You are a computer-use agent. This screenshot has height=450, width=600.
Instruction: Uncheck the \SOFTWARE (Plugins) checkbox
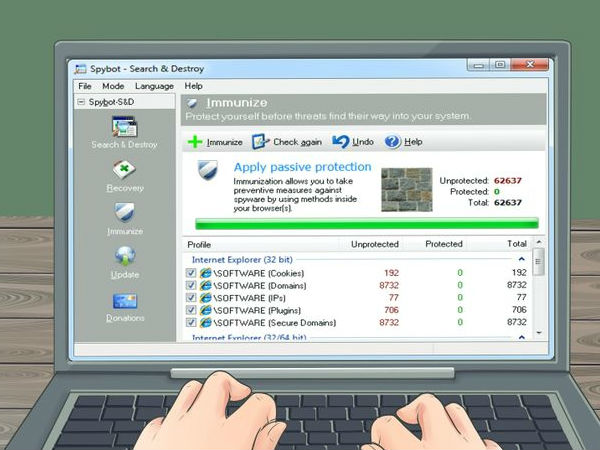click(x=191, y=310)
